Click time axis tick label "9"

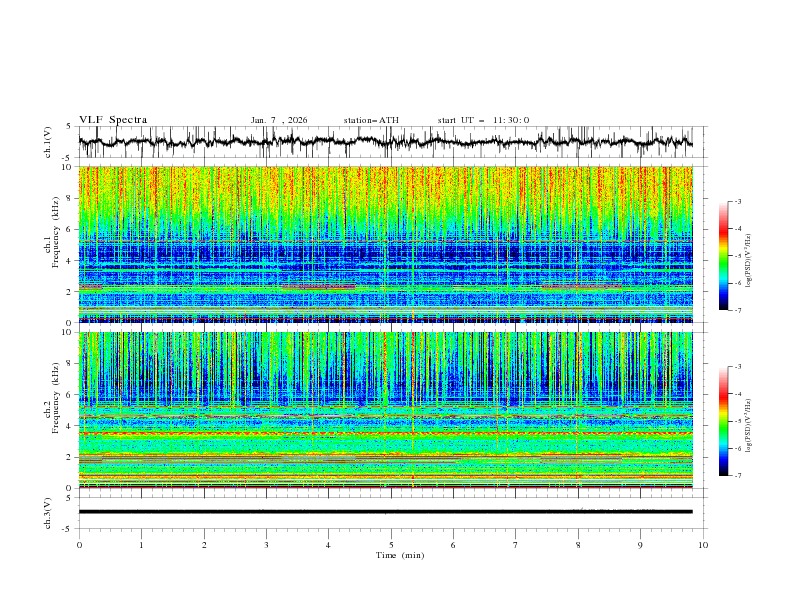[640, 545]
